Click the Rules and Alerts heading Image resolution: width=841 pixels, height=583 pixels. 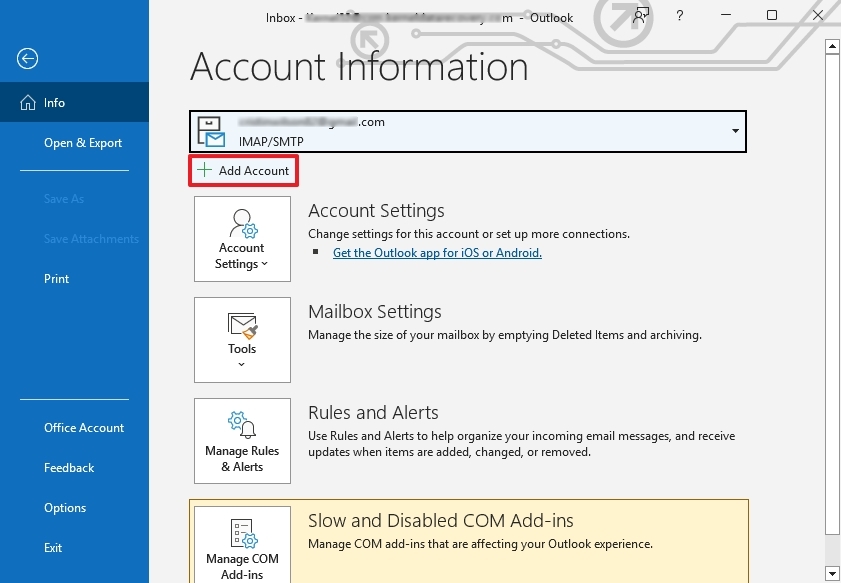tap(373, 412)
